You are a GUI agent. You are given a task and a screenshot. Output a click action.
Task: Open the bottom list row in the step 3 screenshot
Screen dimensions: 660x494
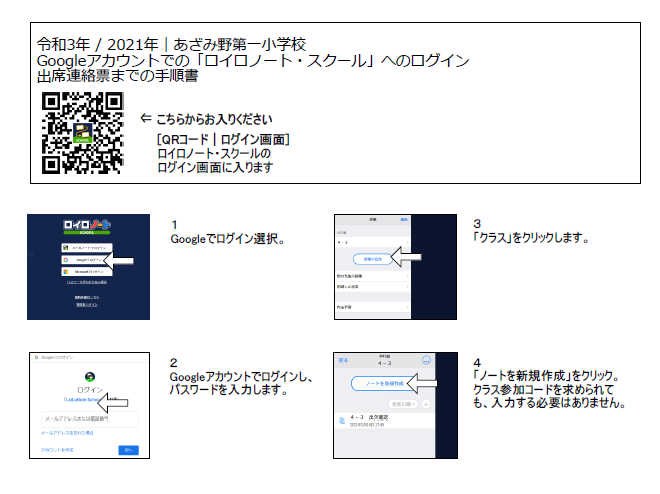[373, 307]
